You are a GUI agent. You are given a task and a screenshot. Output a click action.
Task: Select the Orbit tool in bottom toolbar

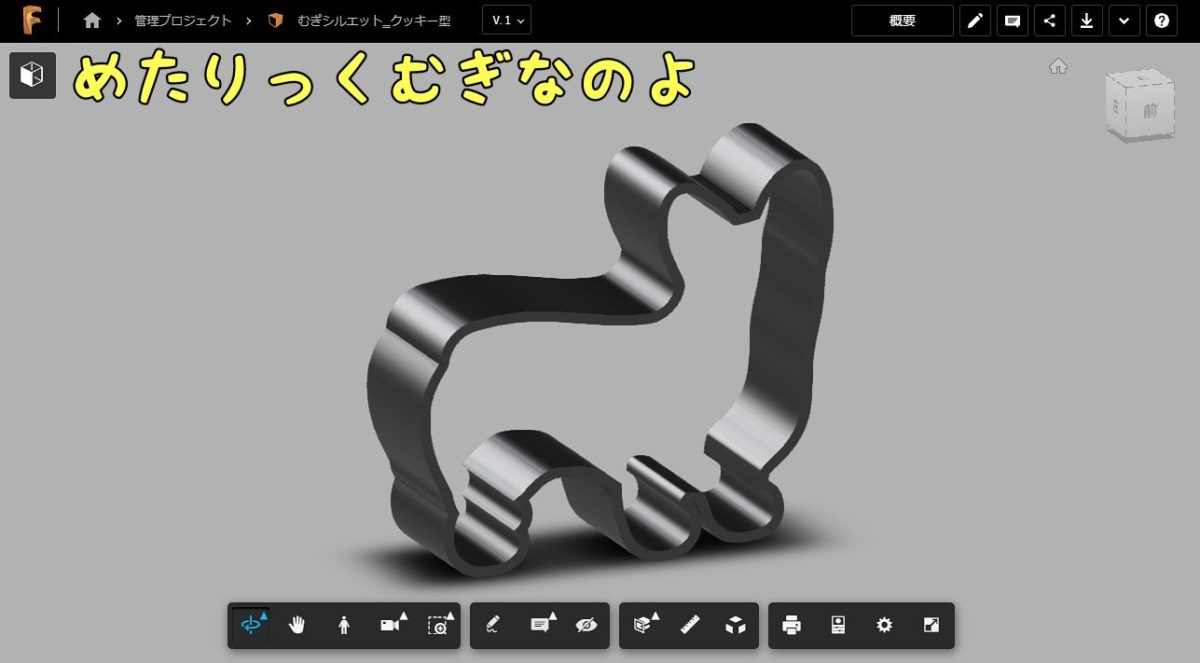pyautogui.click(x=250, y=625)
